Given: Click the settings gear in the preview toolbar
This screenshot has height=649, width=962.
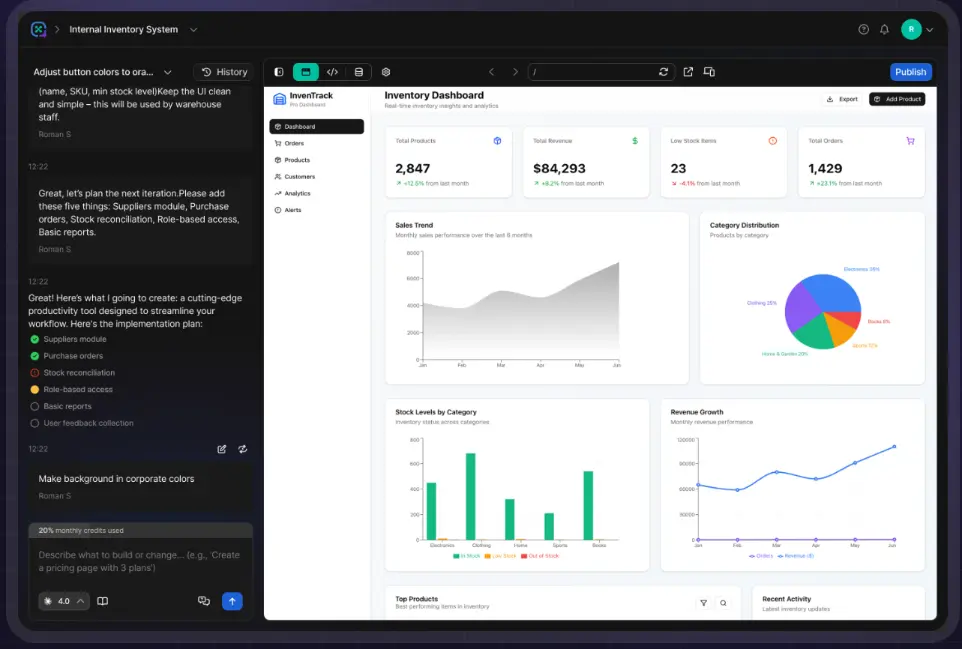Looking at the screenshot, I should (386, 72).
